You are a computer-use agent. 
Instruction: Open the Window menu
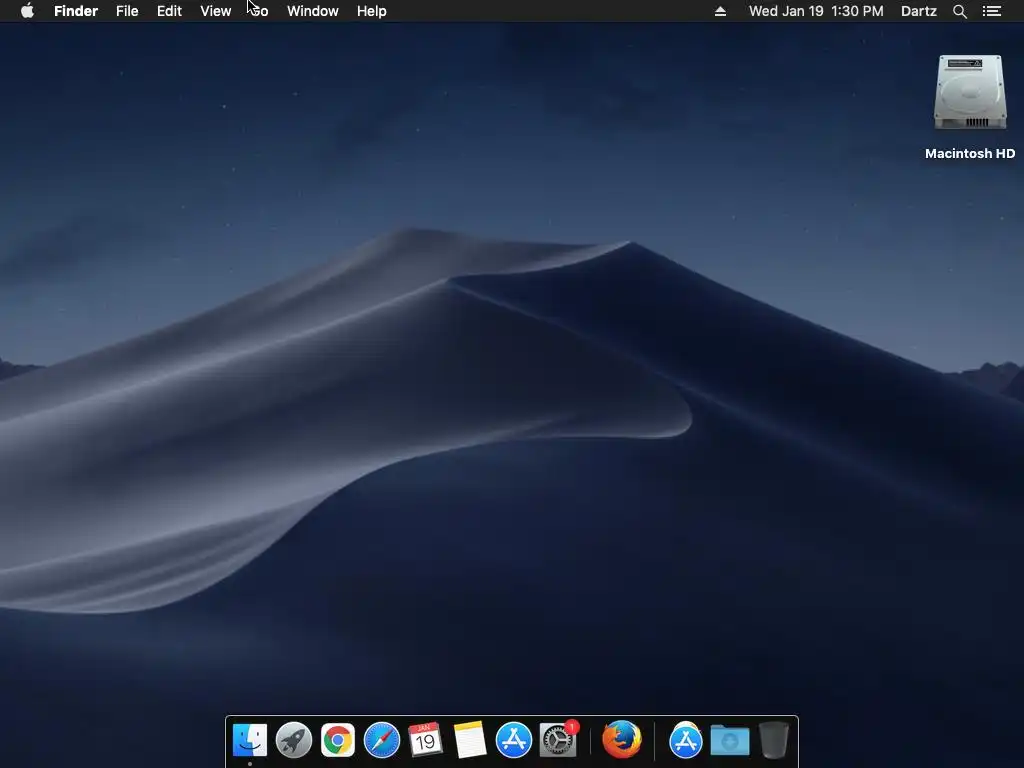click(x=313, y=11)
